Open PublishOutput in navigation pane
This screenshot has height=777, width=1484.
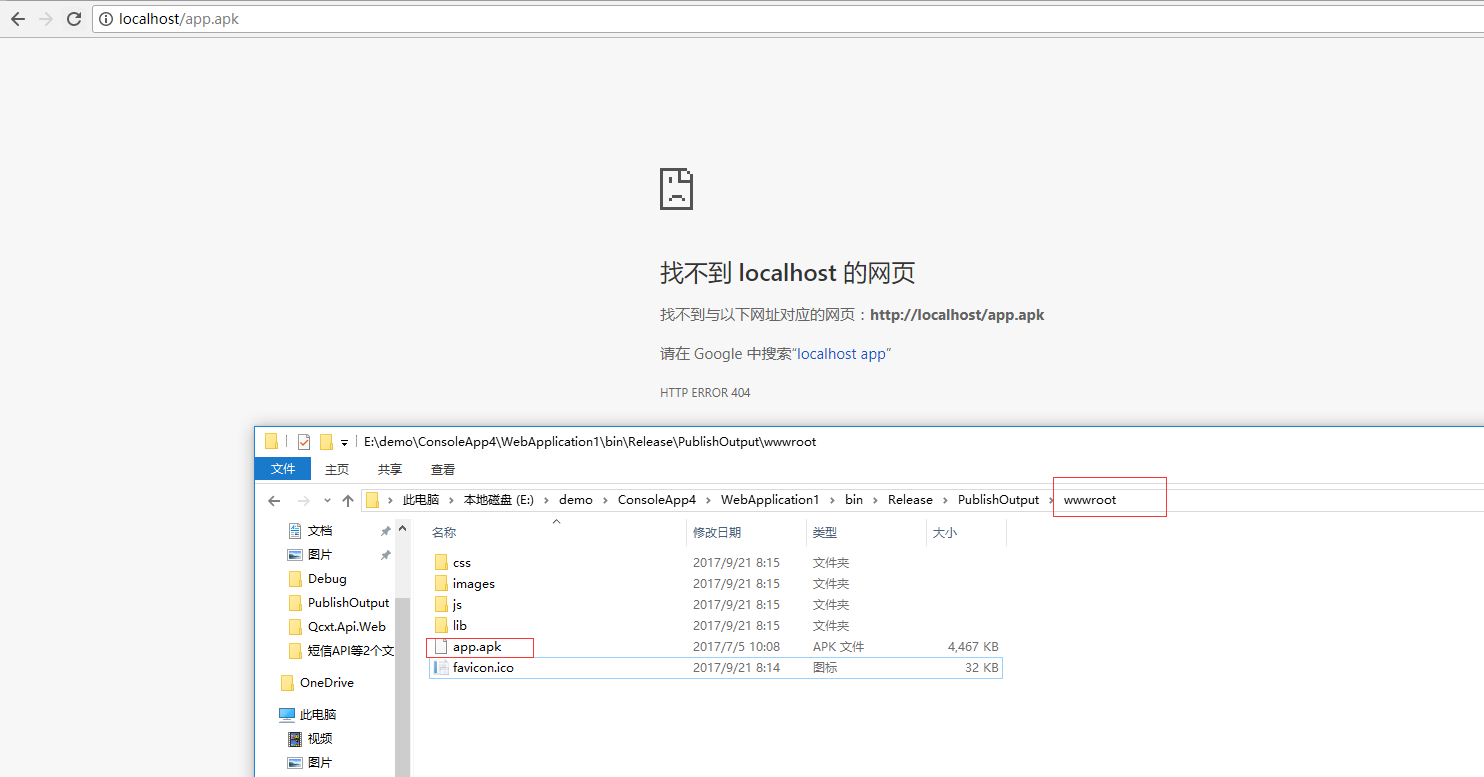tap(348, 603)
